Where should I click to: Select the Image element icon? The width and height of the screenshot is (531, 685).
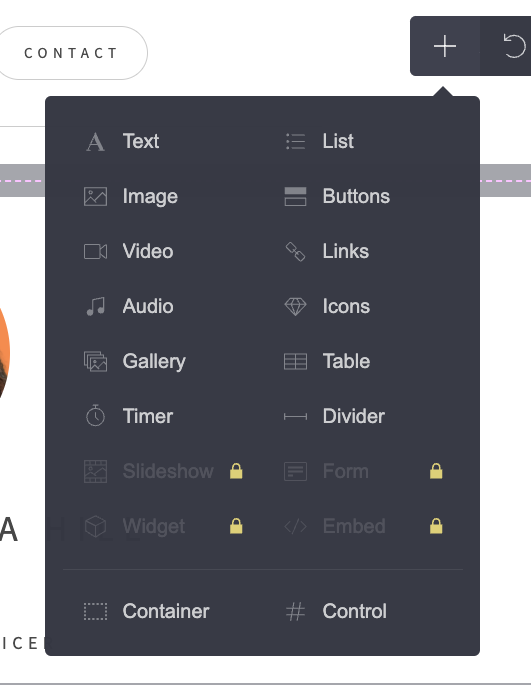[x=95, y=197]
